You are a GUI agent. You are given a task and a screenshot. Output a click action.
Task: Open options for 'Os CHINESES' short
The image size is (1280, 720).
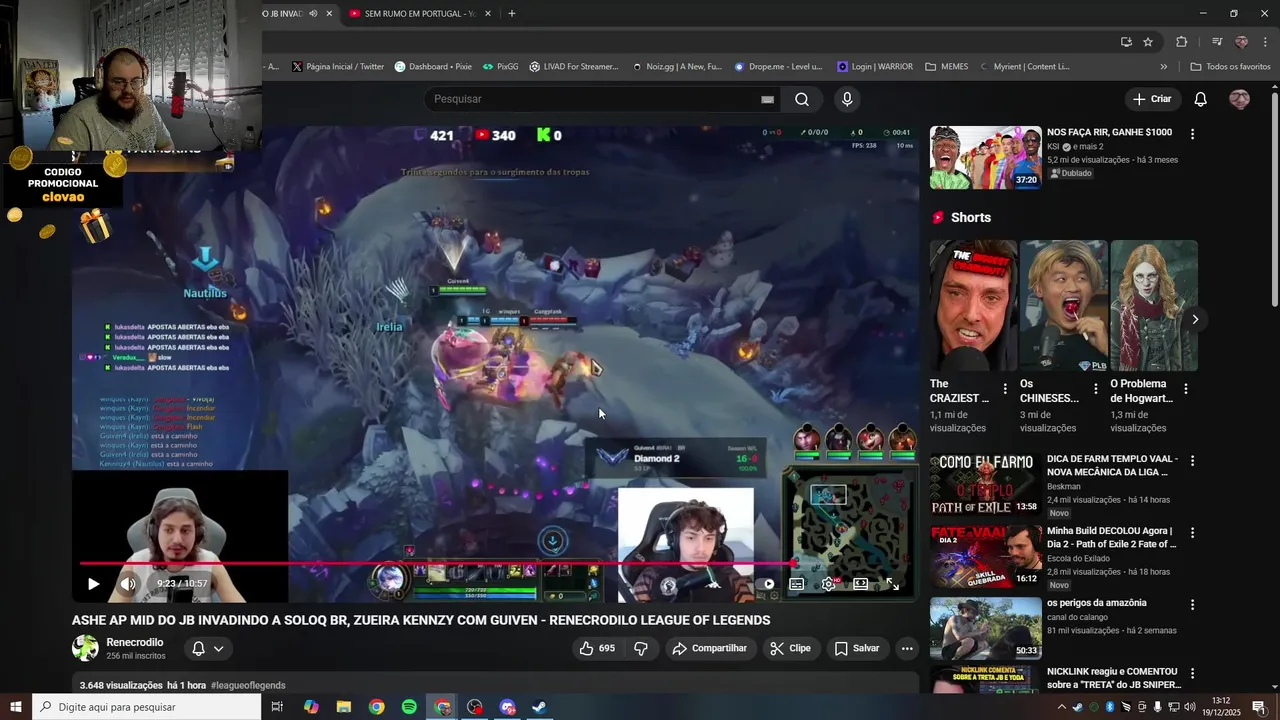click(x=1096, y=389)
